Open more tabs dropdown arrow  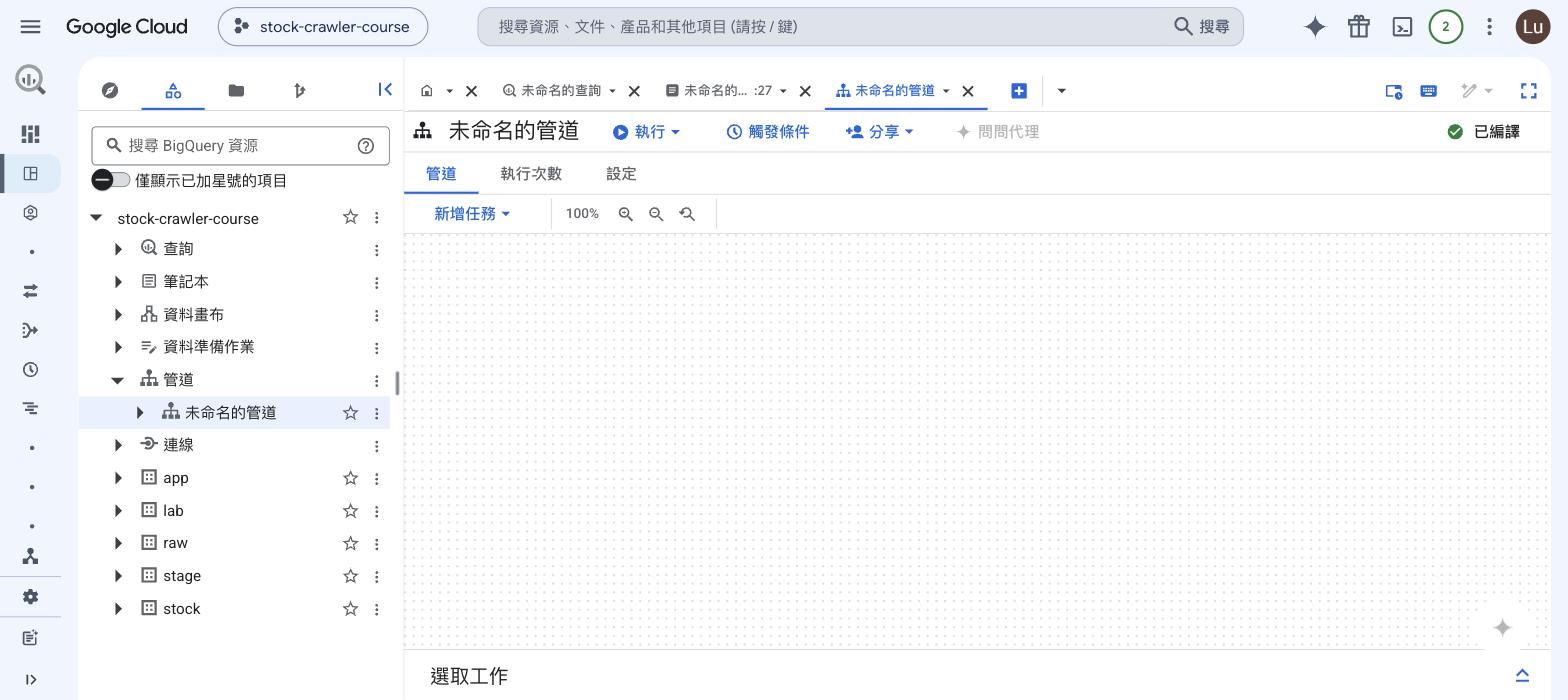tap(1061, 91)
